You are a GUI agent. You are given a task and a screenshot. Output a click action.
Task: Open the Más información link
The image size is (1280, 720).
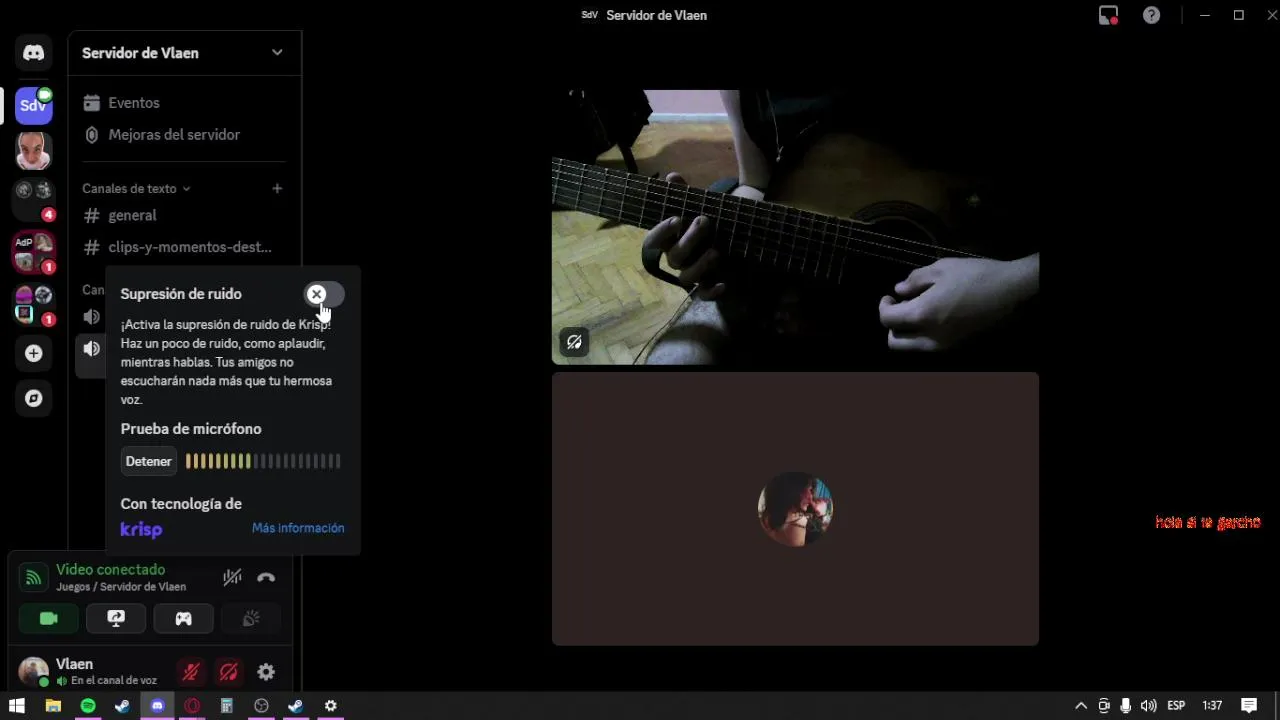[x=298, y=528]
